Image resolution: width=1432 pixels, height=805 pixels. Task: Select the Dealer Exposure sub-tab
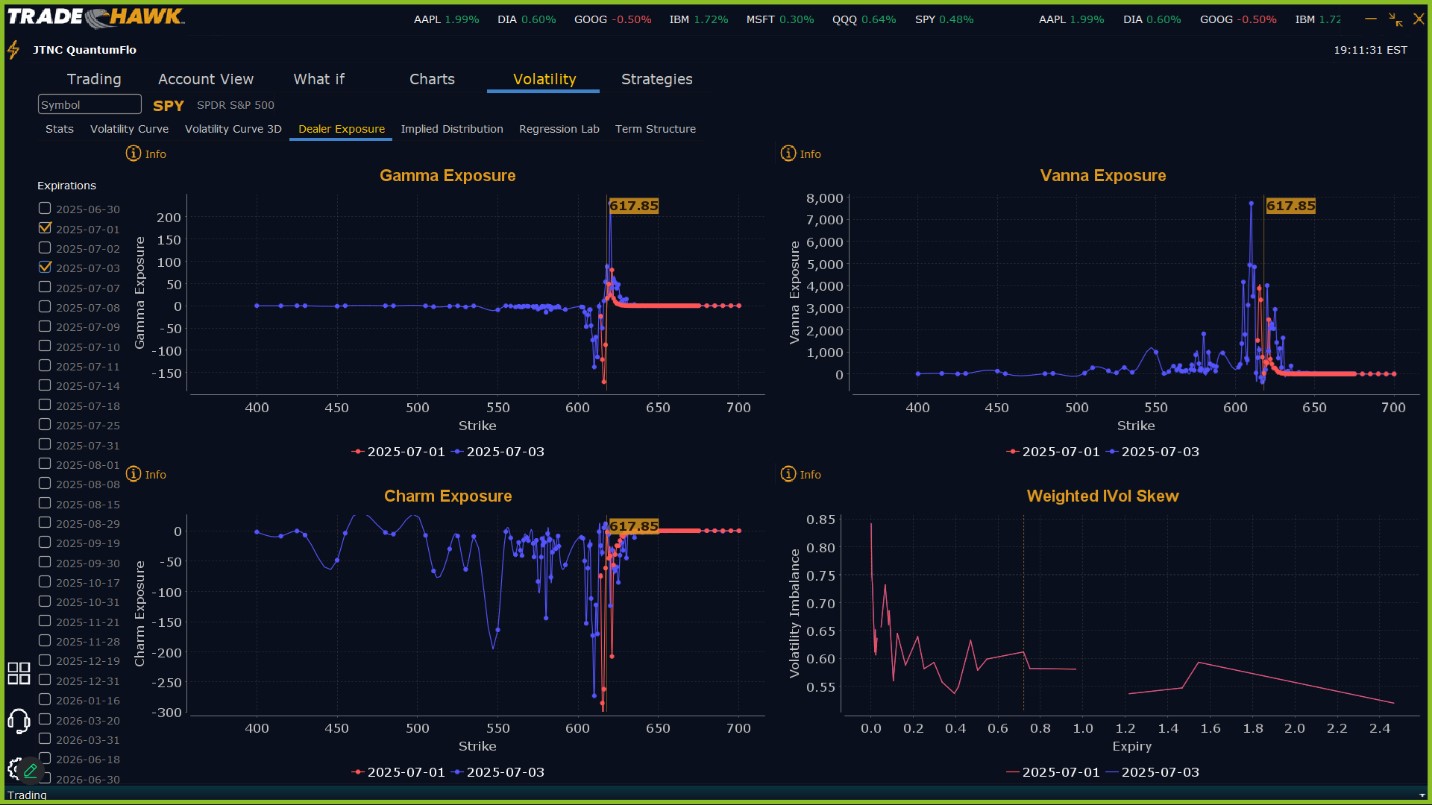tap(341, 129)
